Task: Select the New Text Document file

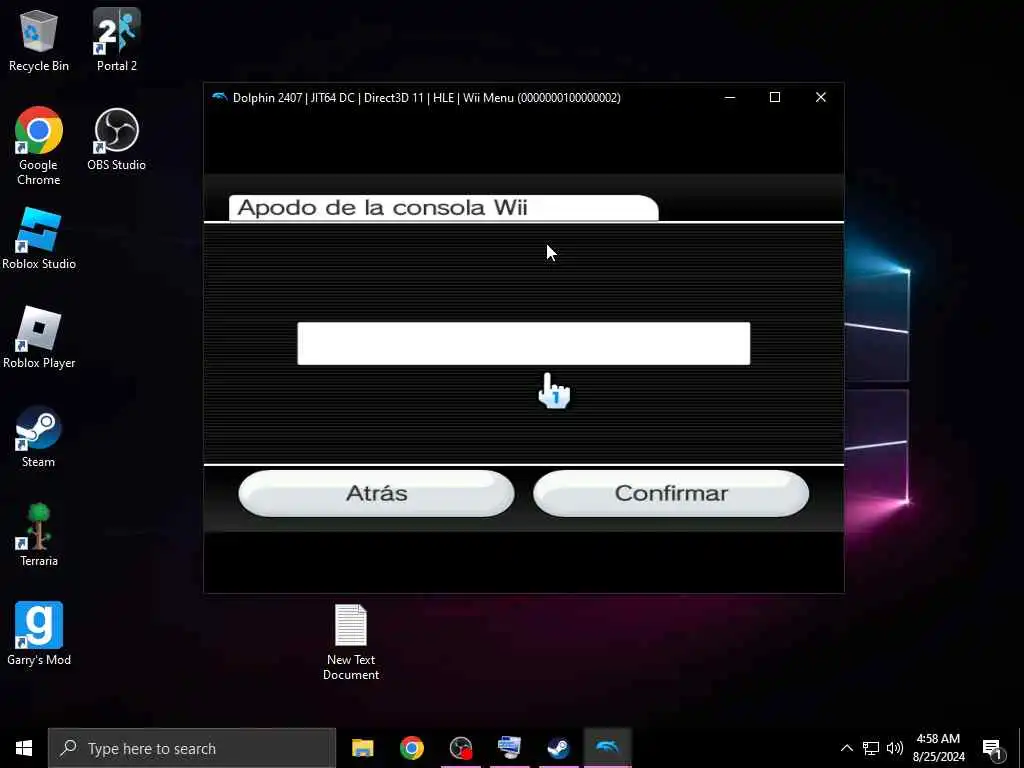Action: [351, 643]
